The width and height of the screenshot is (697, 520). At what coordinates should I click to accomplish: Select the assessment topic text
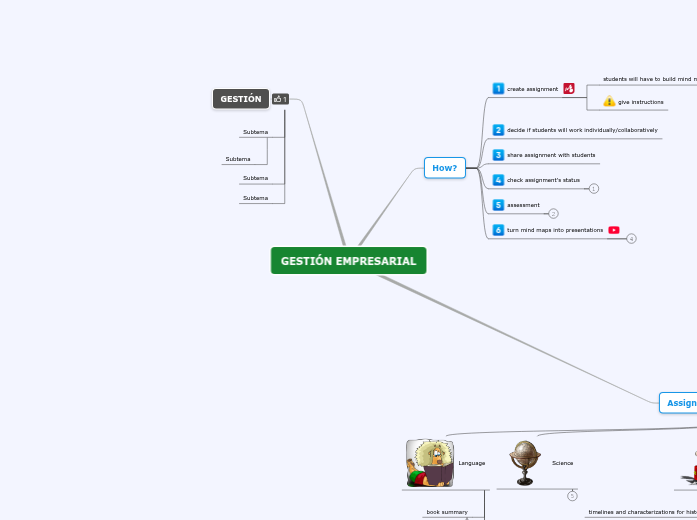(x=523, y=205)
